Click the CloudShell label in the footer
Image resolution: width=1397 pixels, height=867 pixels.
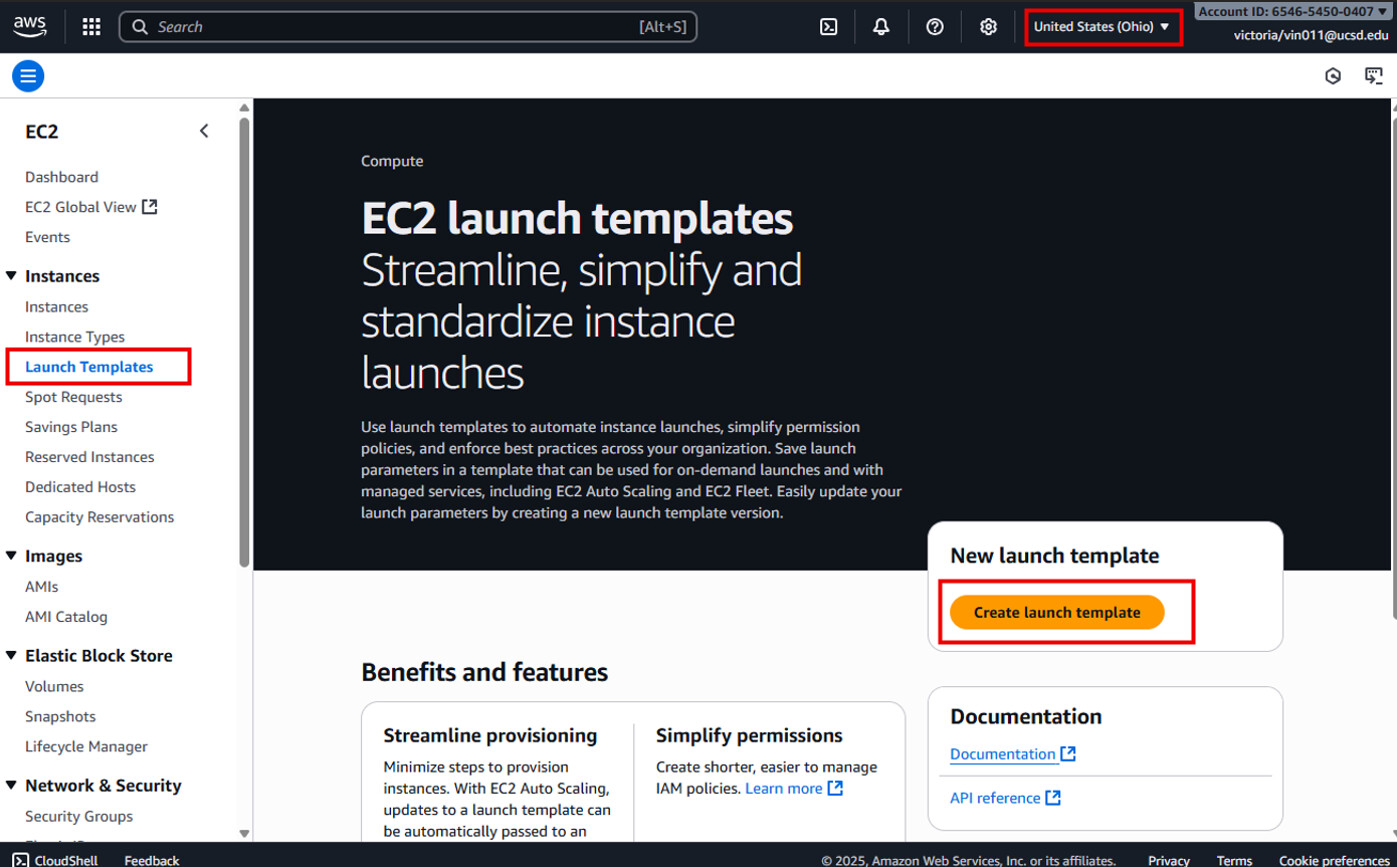[66, 860]
